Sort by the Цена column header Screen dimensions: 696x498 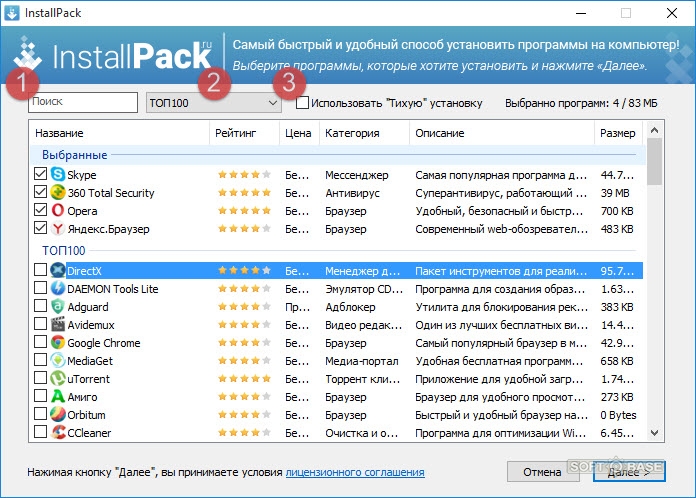pos(299,133)
